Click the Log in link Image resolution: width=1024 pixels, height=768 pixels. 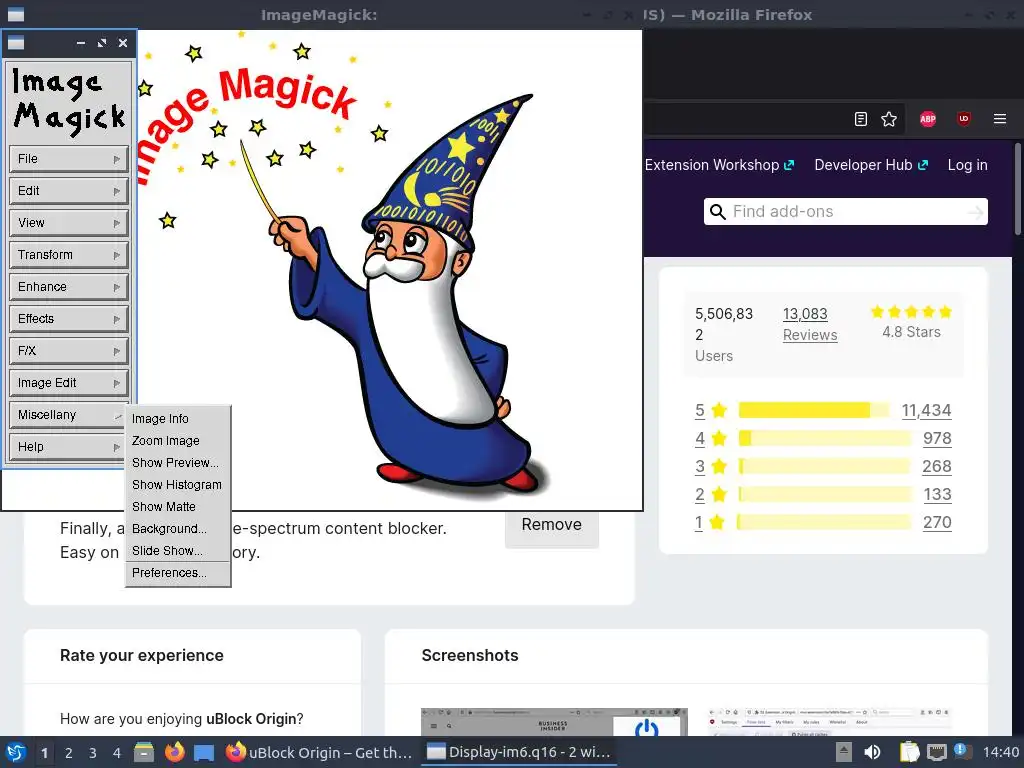(x=967, y=165)
